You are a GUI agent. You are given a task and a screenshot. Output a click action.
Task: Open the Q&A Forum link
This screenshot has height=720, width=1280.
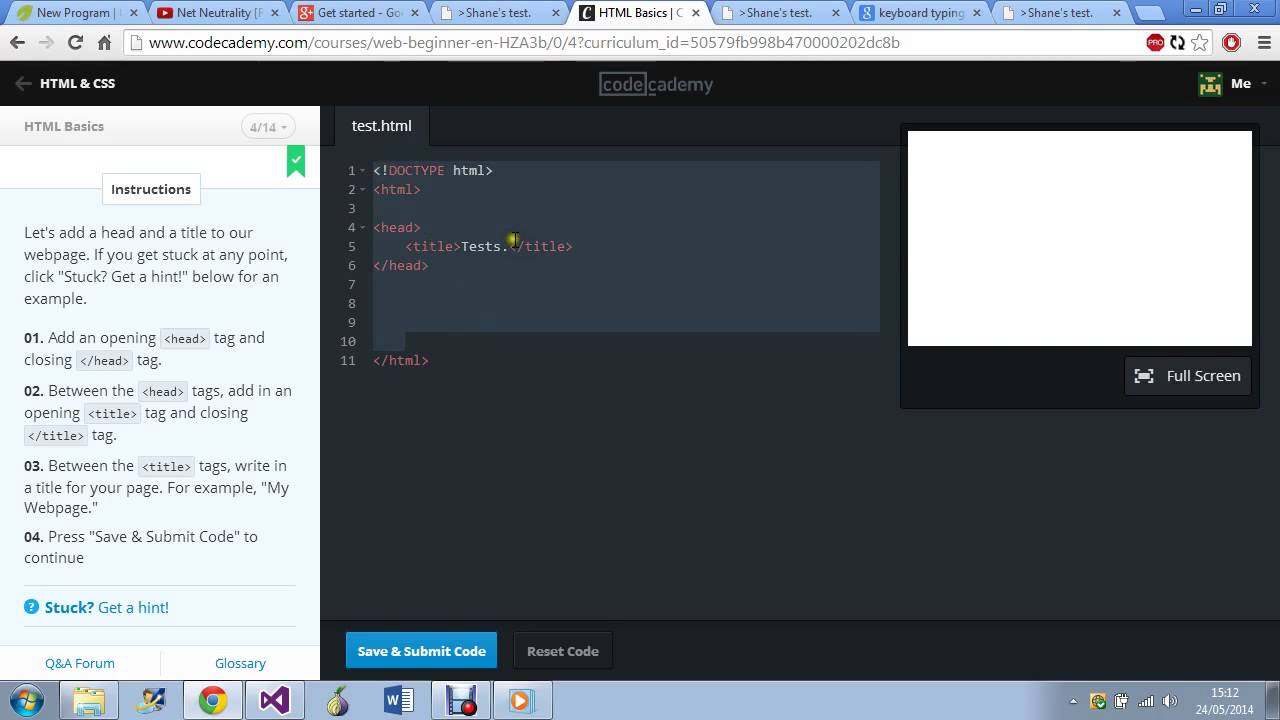80,663
